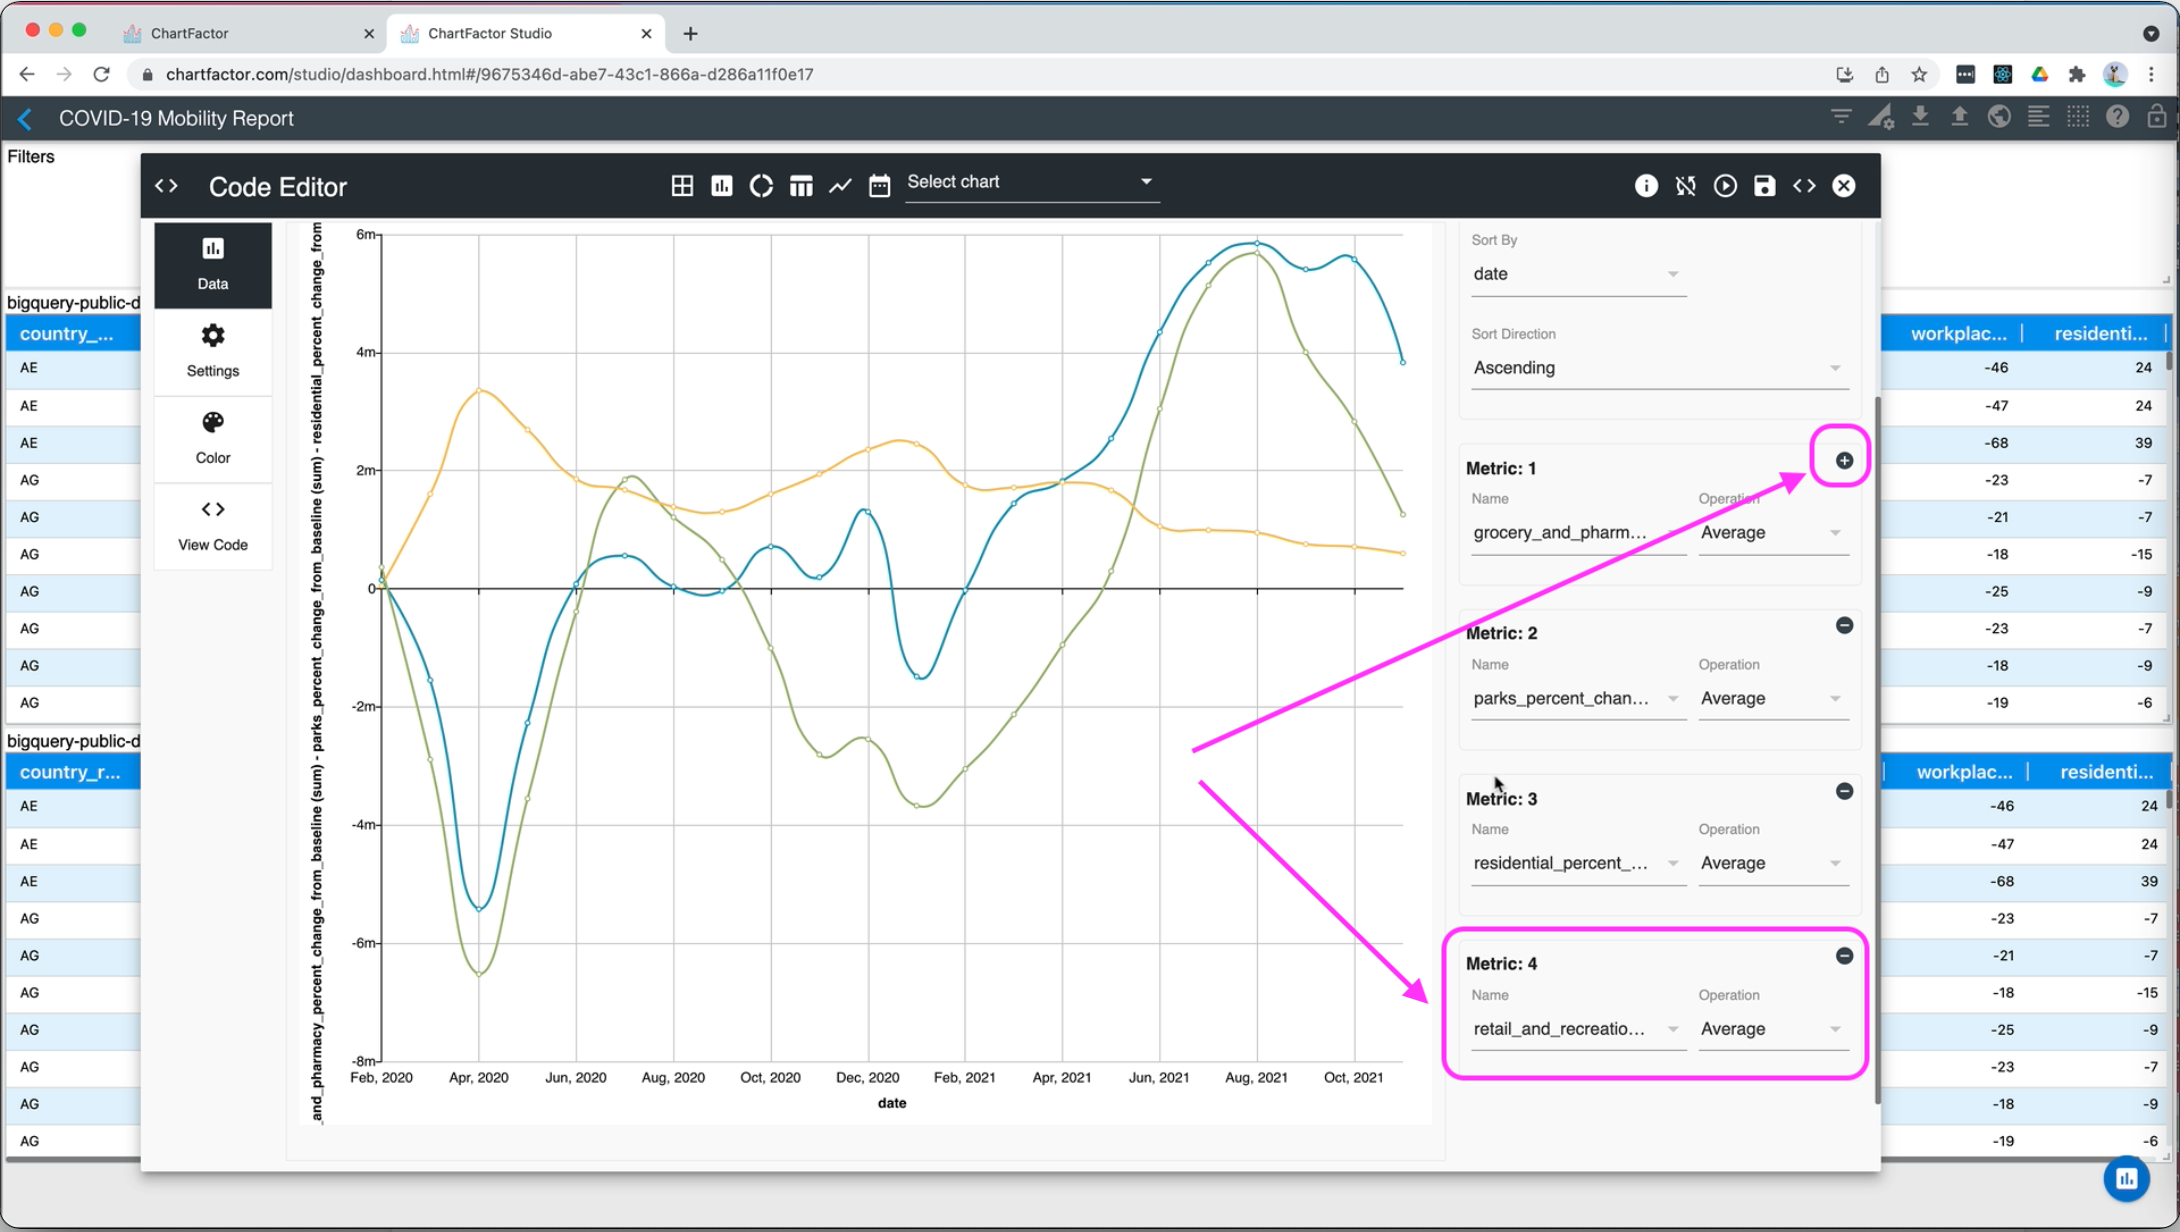Viewport: 2180px width, 1232px height.
Task: Click the Code Editor panel scrollbar
Action: [x=1877, y=750]
